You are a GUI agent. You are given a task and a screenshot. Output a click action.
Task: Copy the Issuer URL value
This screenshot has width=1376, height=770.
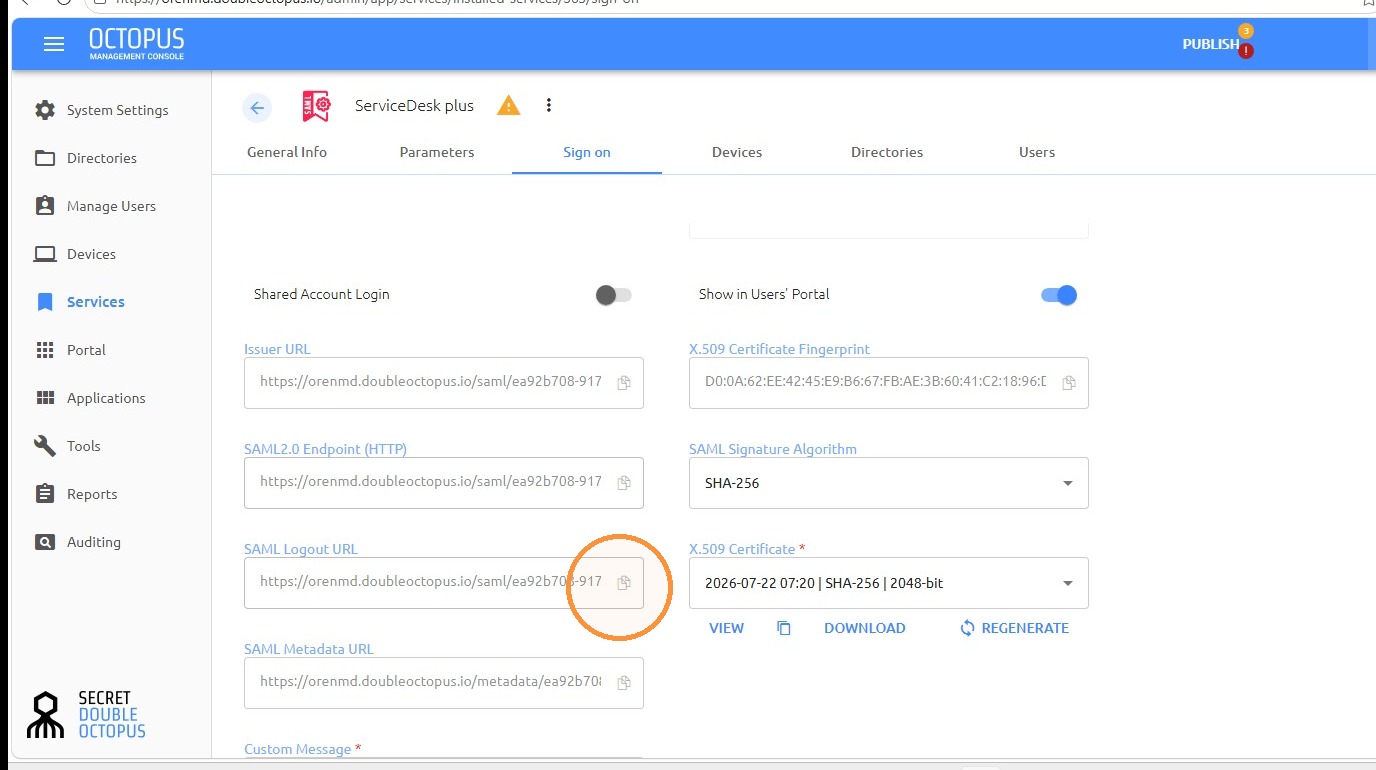coord(624,382)
